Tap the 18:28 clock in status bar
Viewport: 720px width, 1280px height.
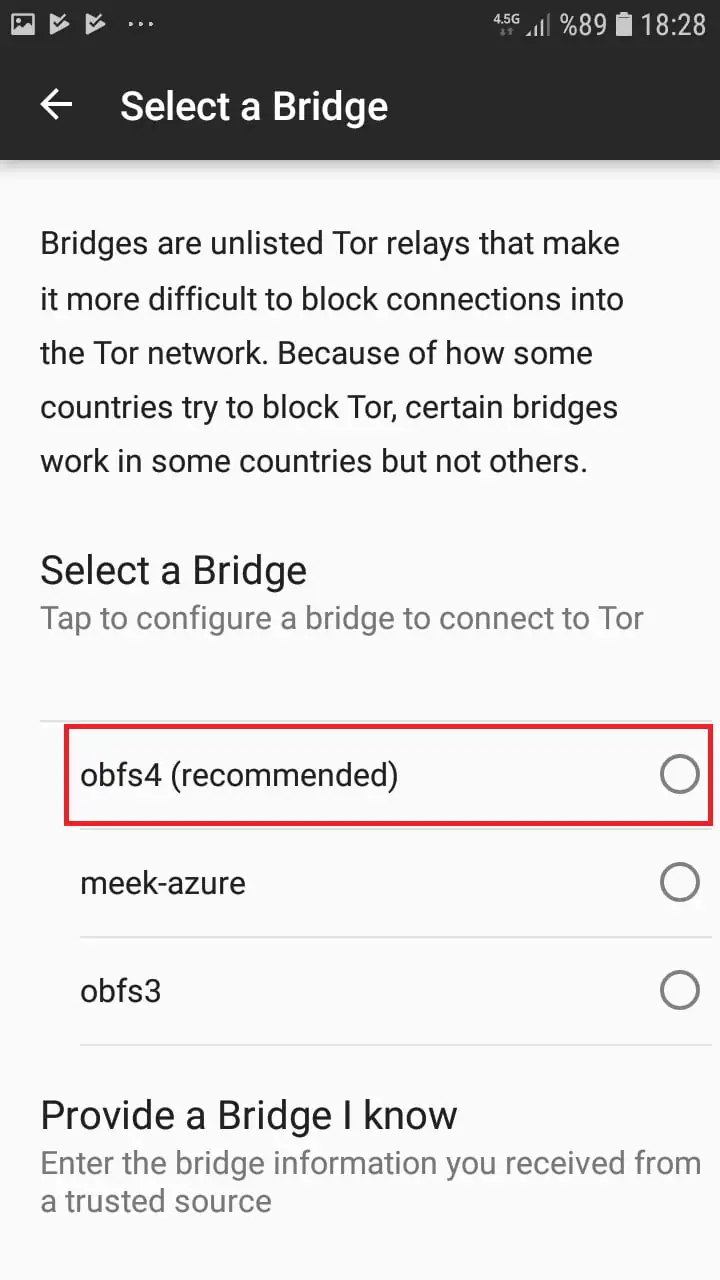[673, 24]
